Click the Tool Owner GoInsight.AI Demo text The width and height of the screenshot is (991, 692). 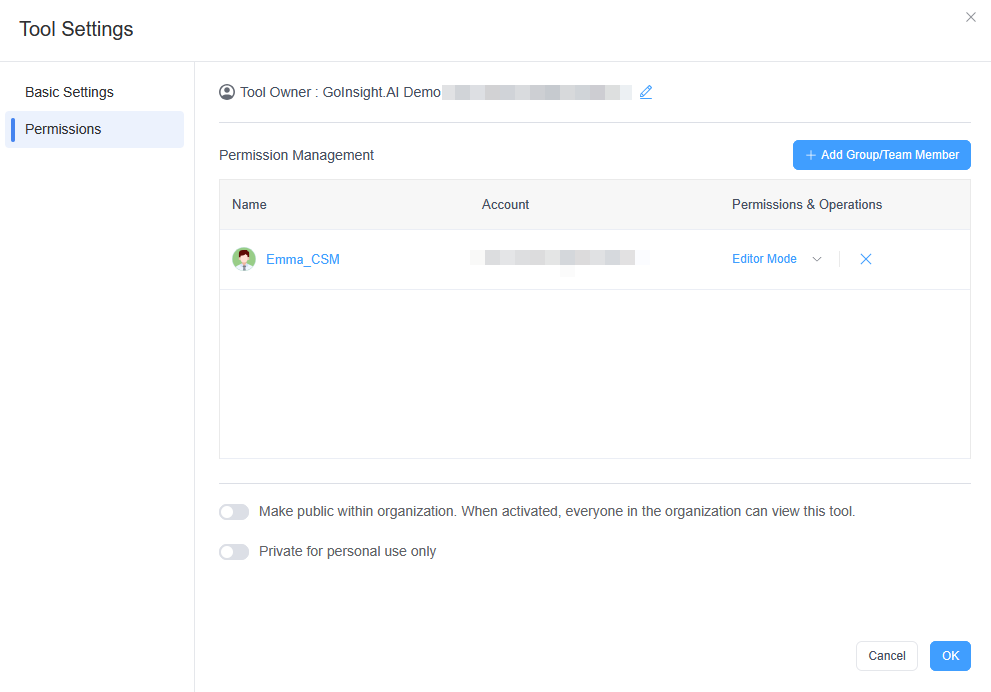[340, 92]
